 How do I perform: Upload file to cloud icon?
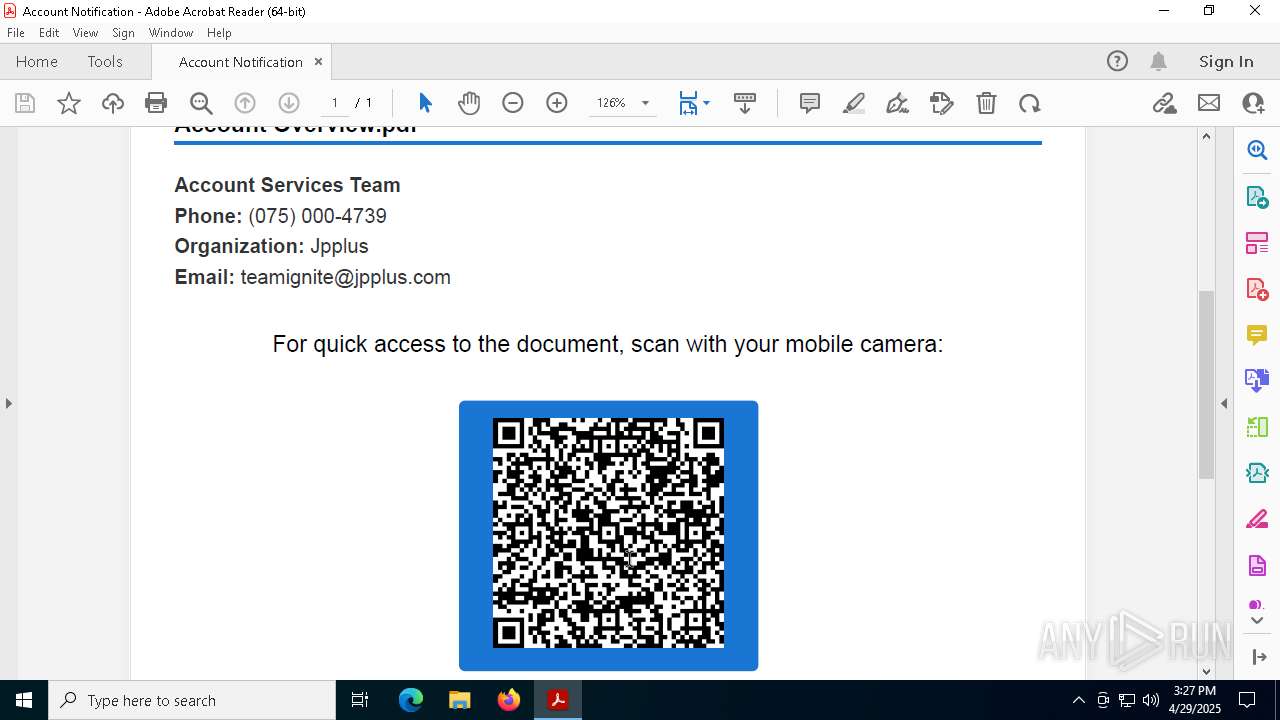tap(113, 103)
